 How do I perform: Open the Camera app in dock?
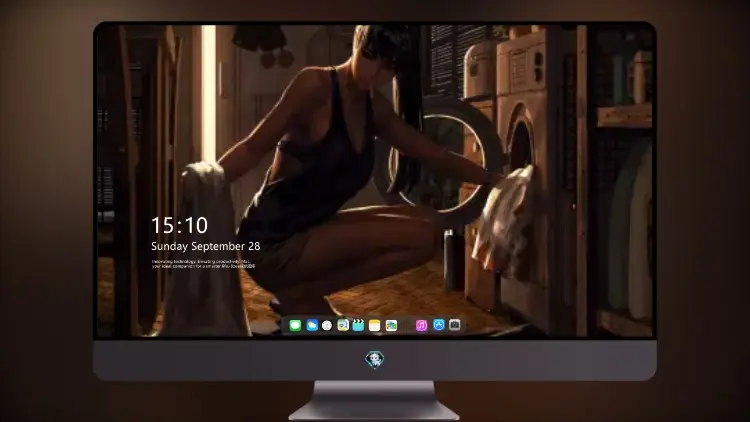(455, 325)
